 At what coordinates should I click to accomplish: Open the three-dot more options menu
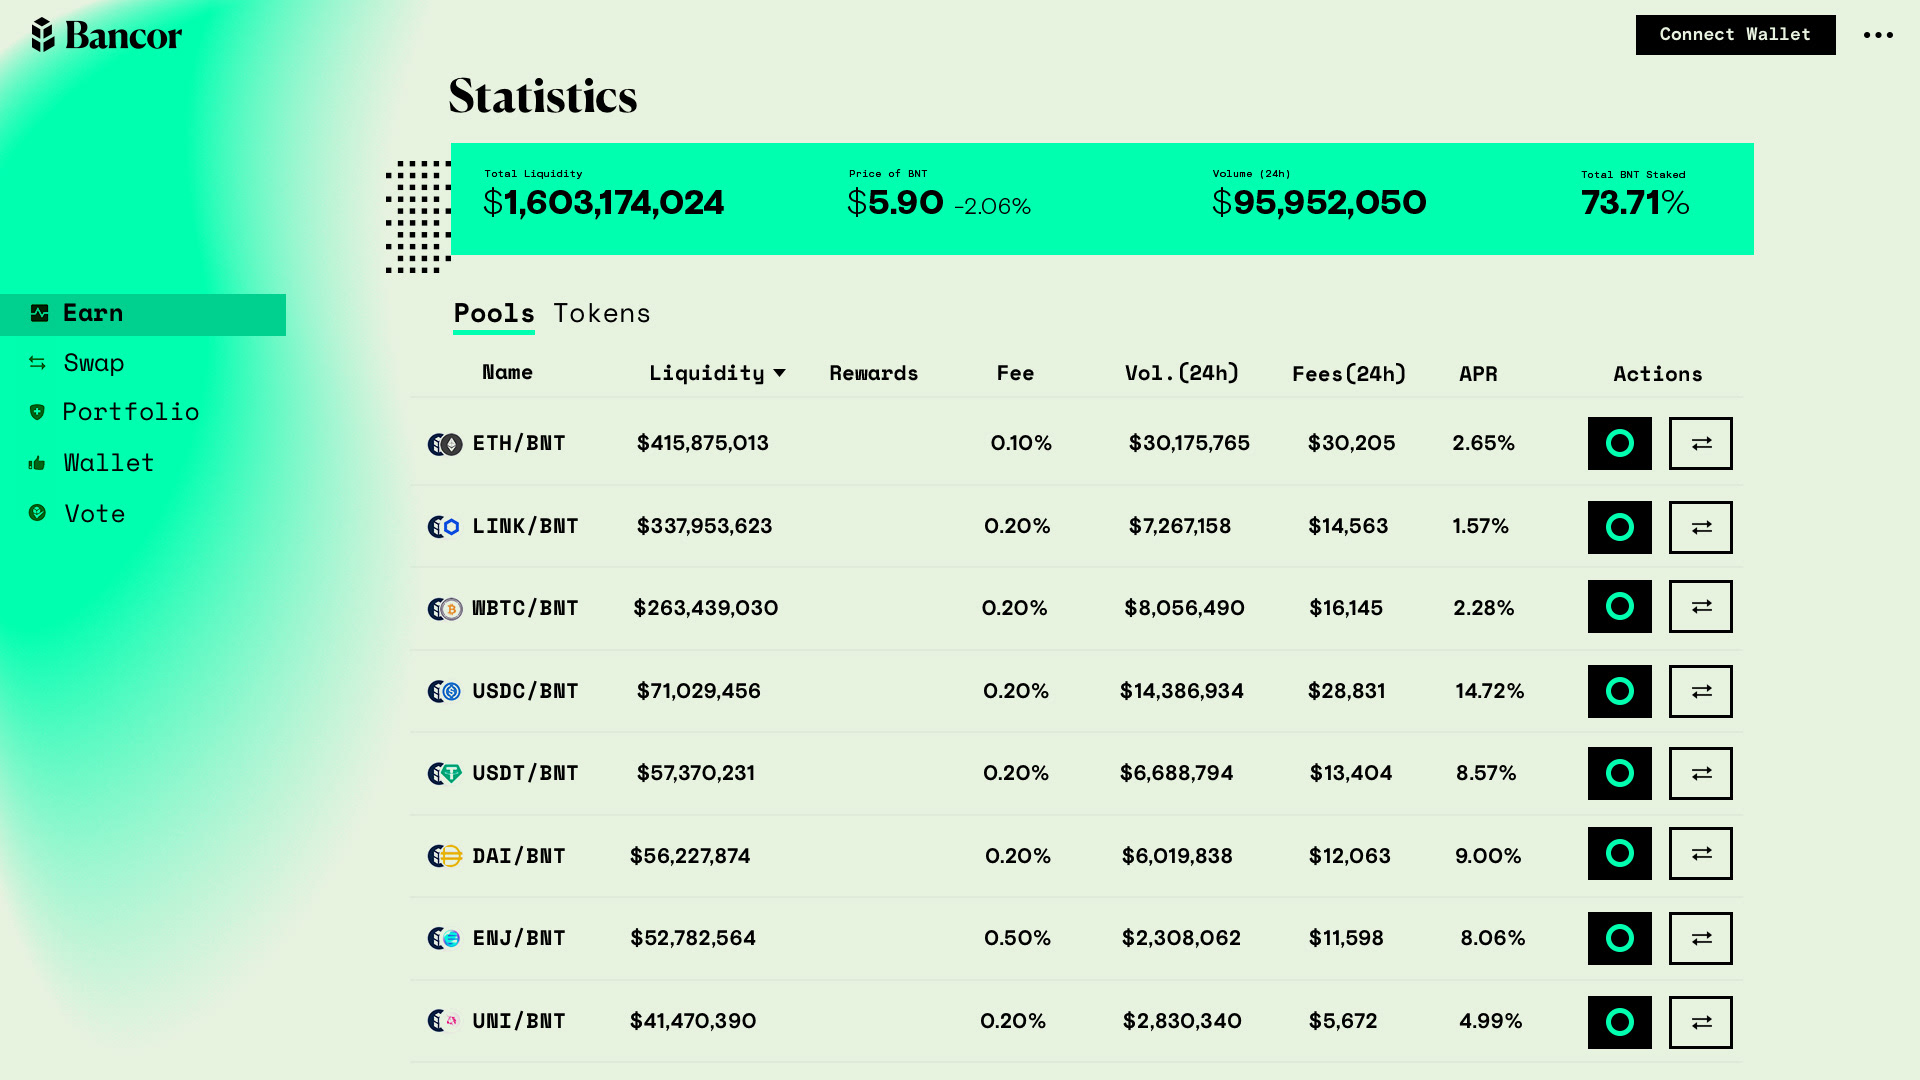[x=1878, y=35]
